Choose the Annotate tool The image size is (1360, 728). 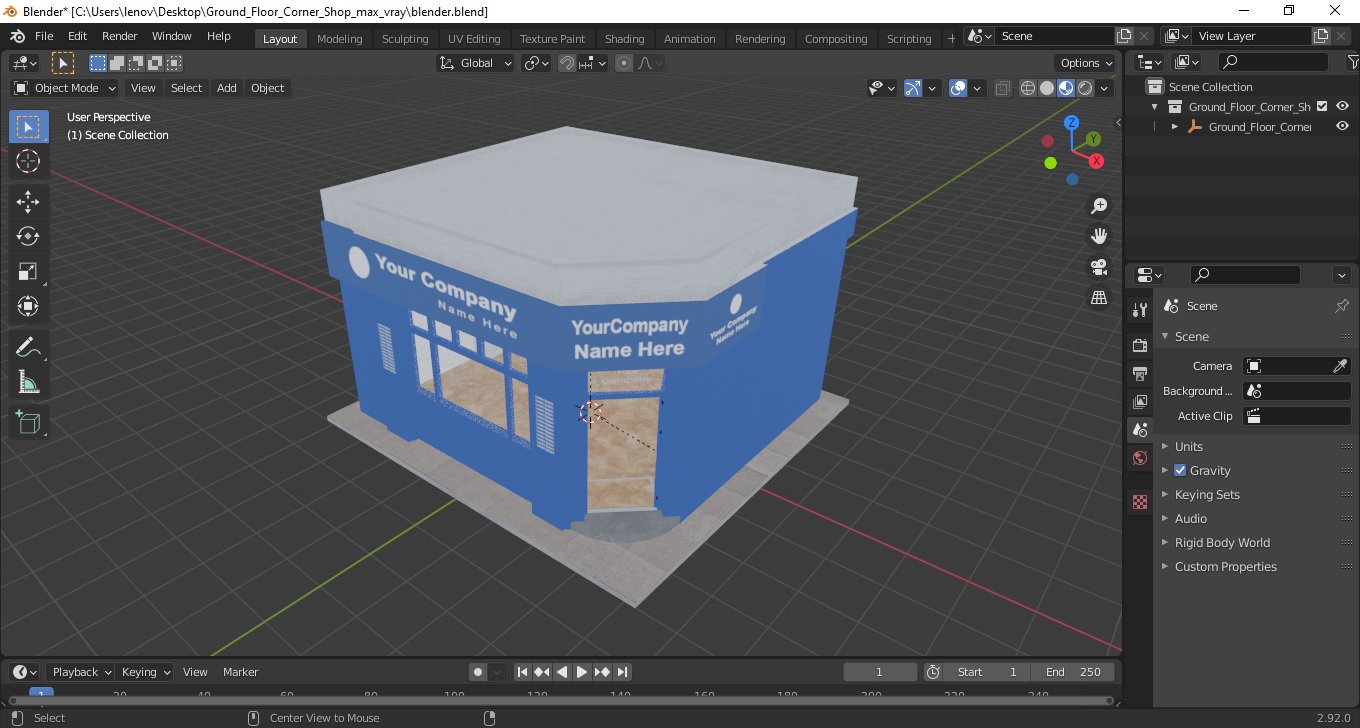(x=28, y=348)
